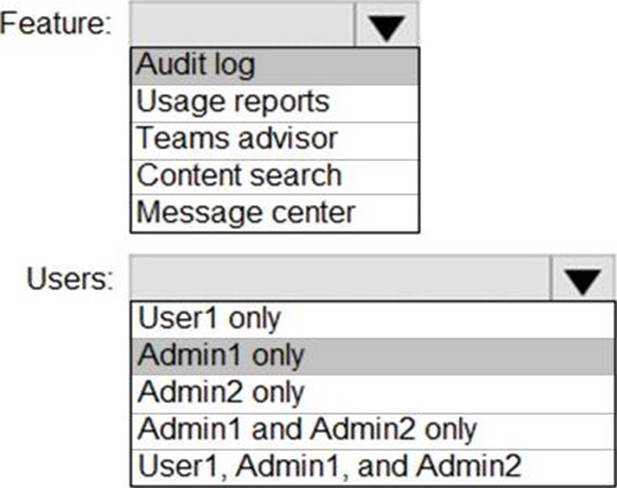Select the first option under Users
Screen dimensions: 617x488
(x=371, y=318)
